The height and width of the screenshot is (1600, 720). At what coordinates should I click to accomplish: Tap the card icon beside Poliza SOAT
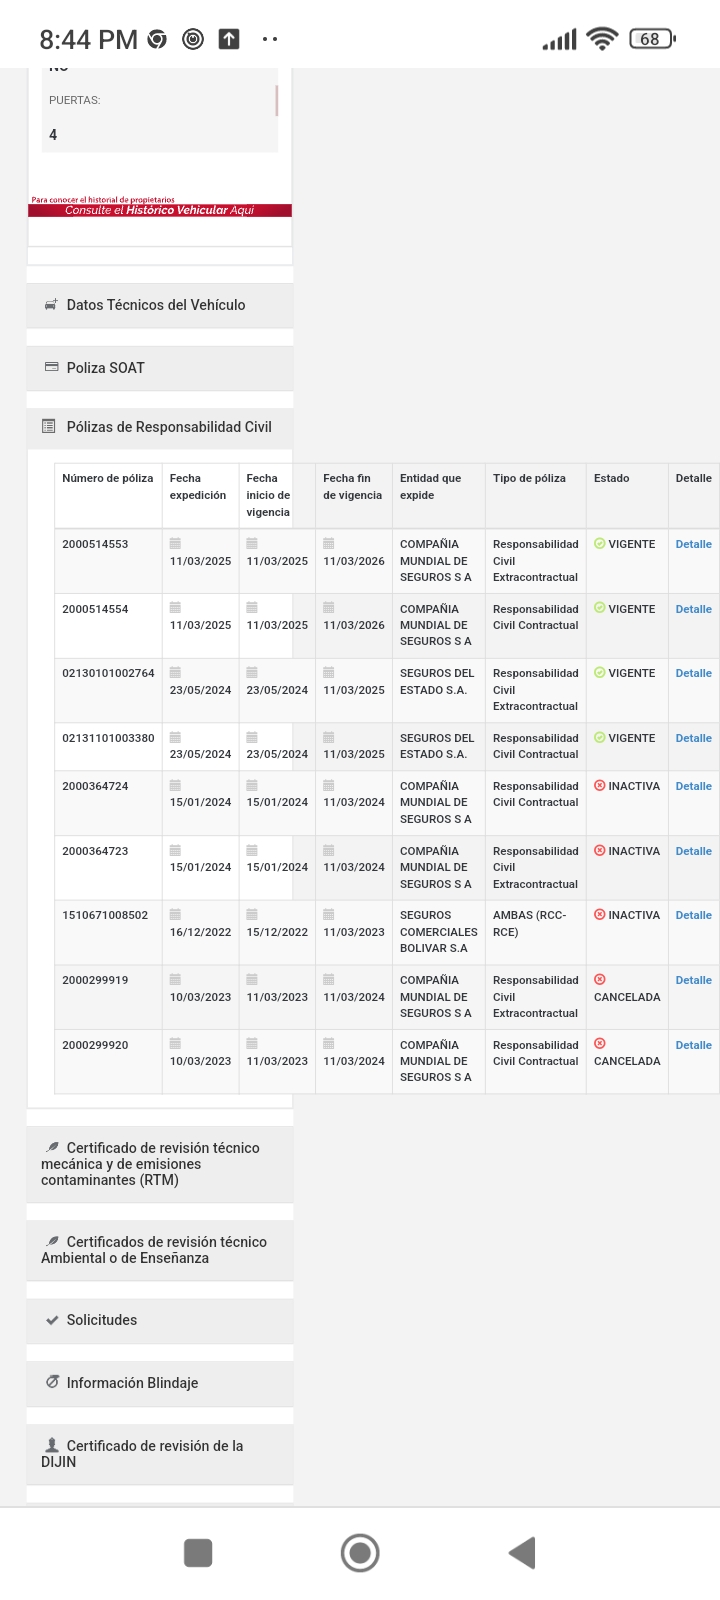pos(51,367)
